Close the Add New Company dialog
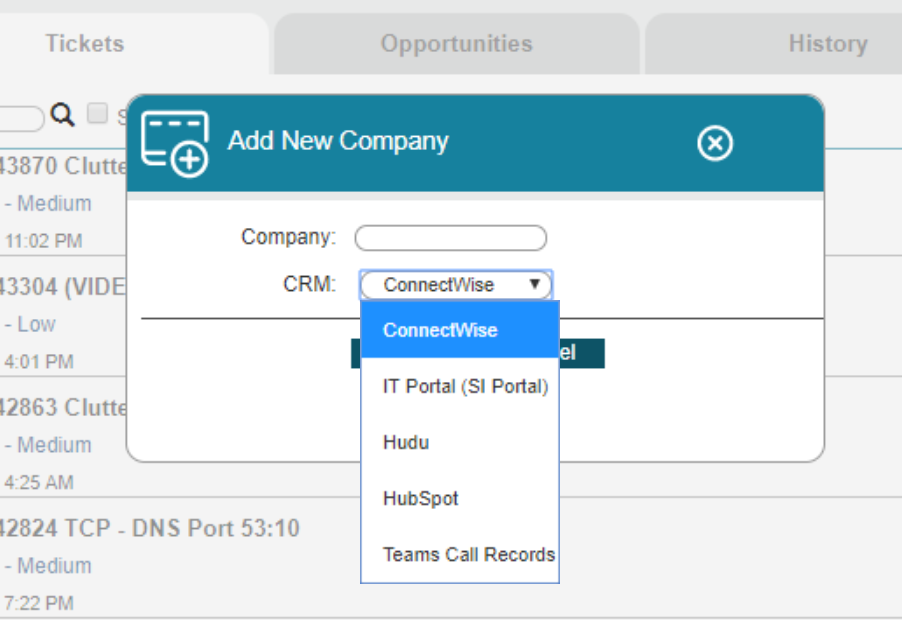This screenshot has height=620, width=902. point(715,143)
